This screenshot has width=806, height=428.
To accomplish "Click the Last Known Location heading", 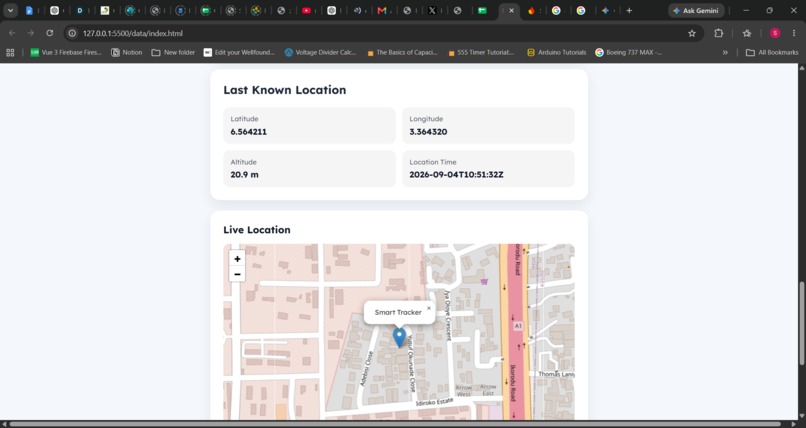I will pos(284,90).
